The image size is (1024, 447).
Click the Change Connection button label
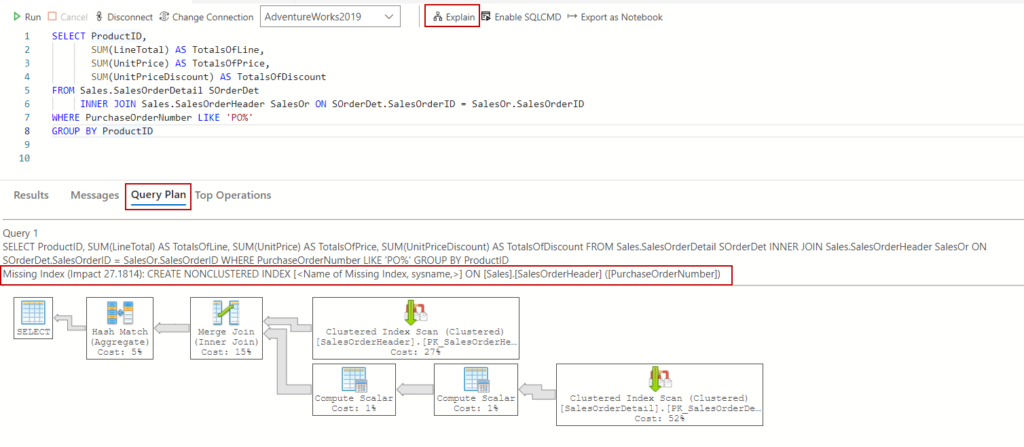coord(213,17)
